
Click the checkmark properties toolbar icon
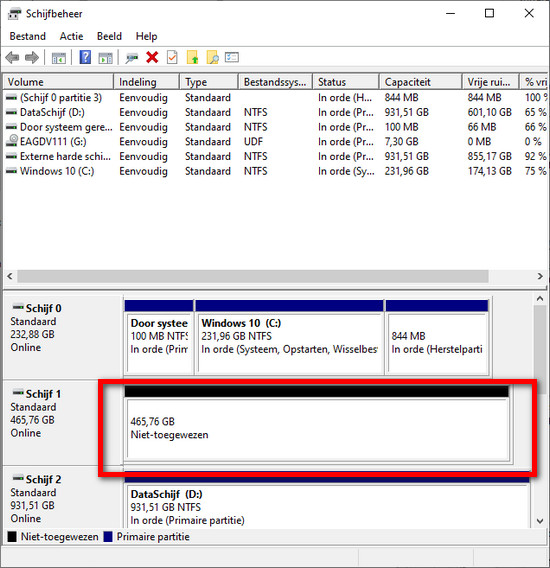coord(172,58)
